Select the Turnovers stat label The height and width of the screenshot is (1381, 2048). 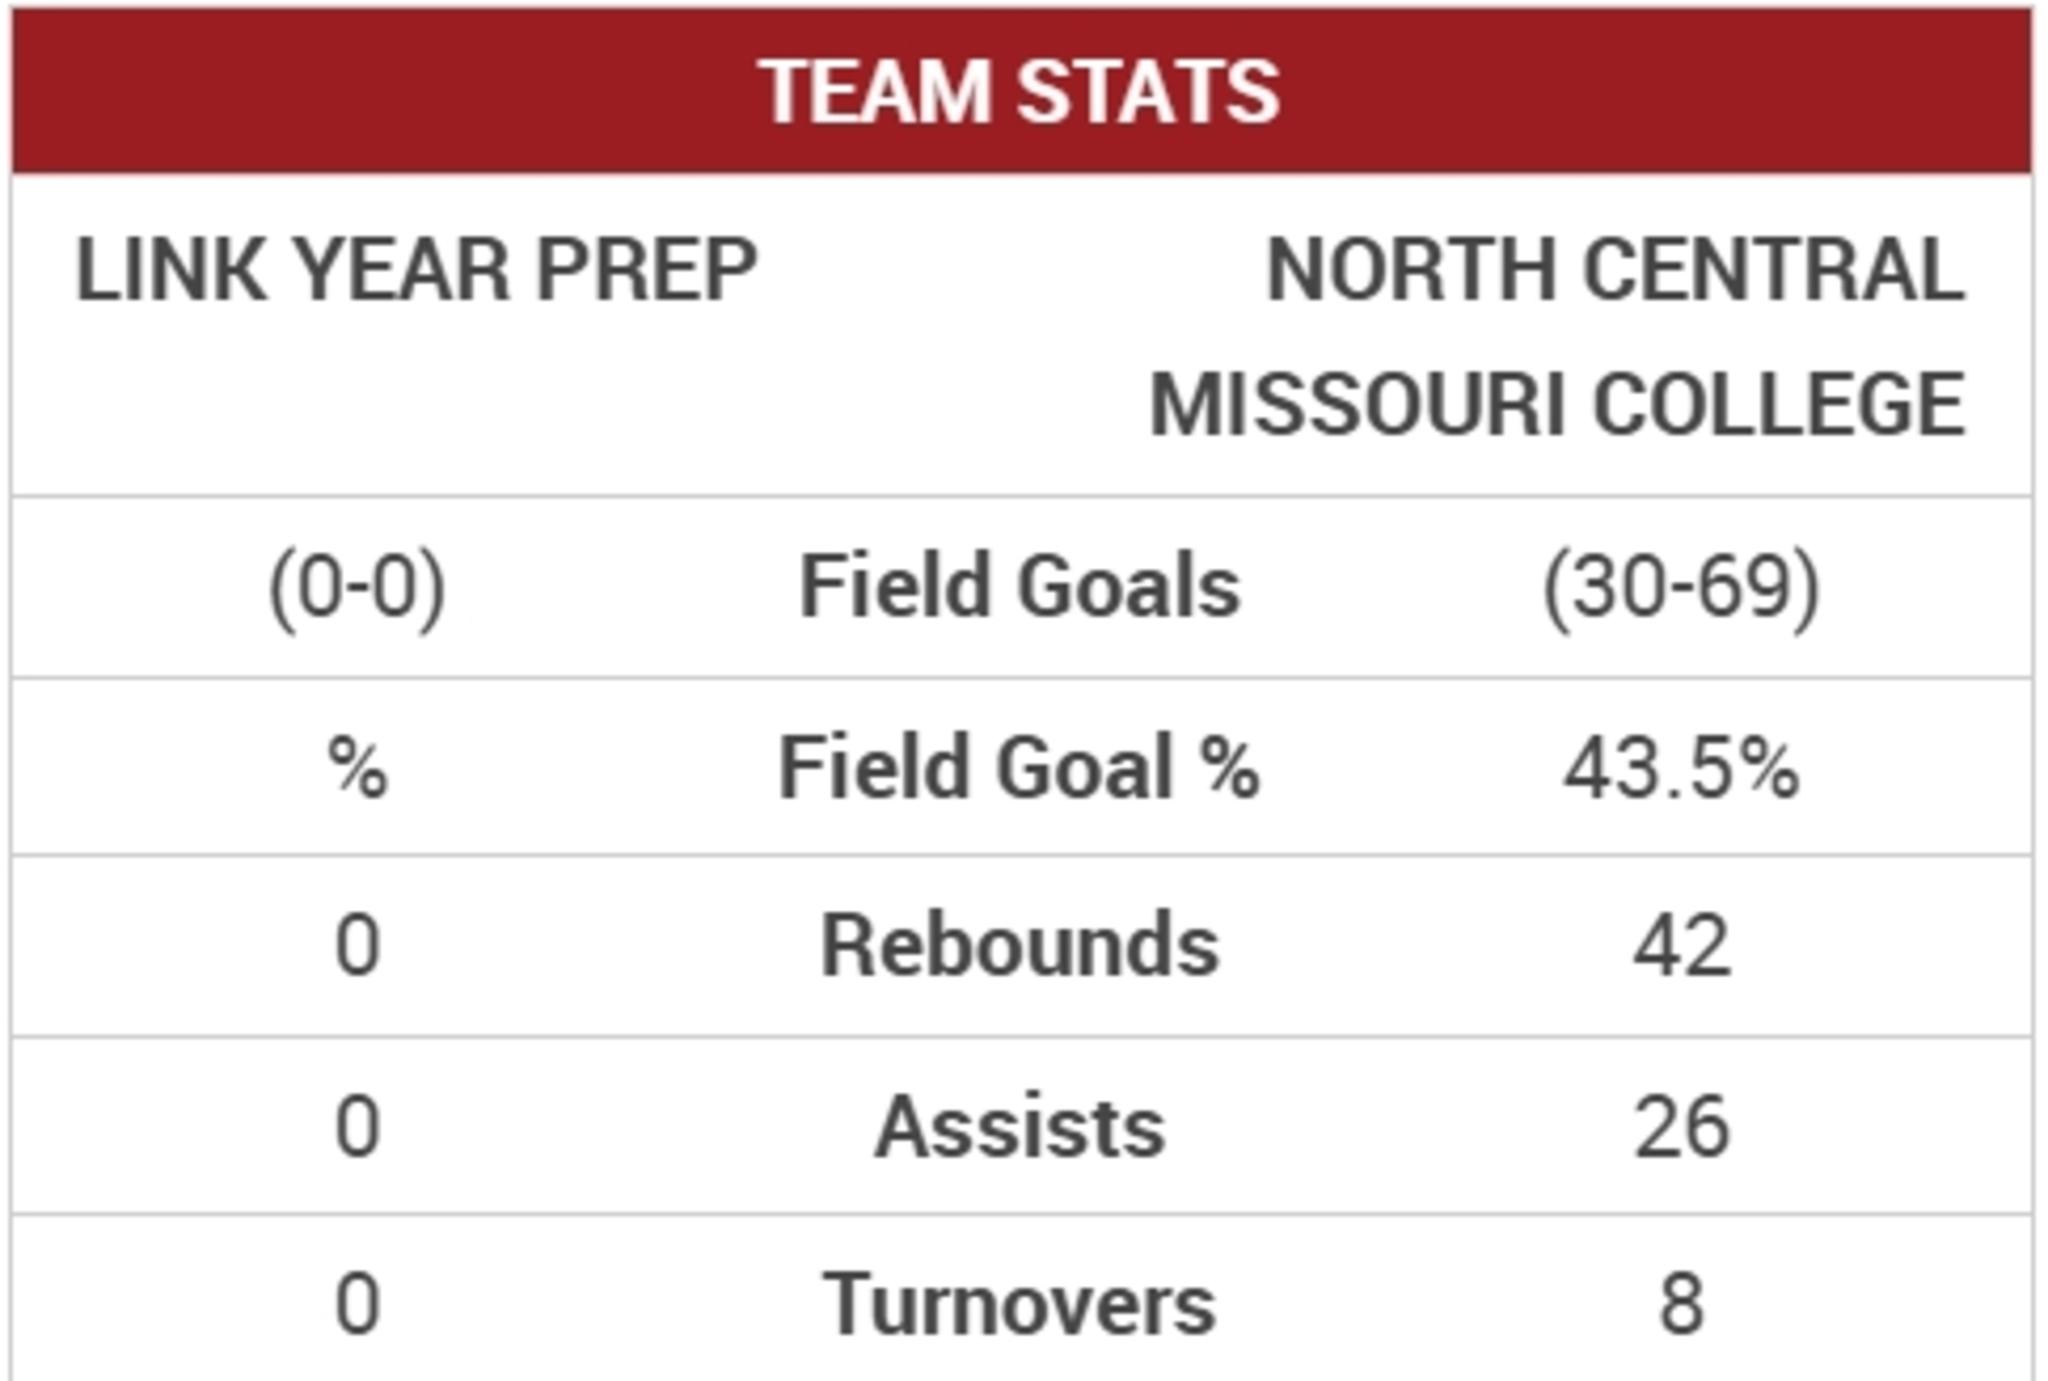click(1019, 1304)
